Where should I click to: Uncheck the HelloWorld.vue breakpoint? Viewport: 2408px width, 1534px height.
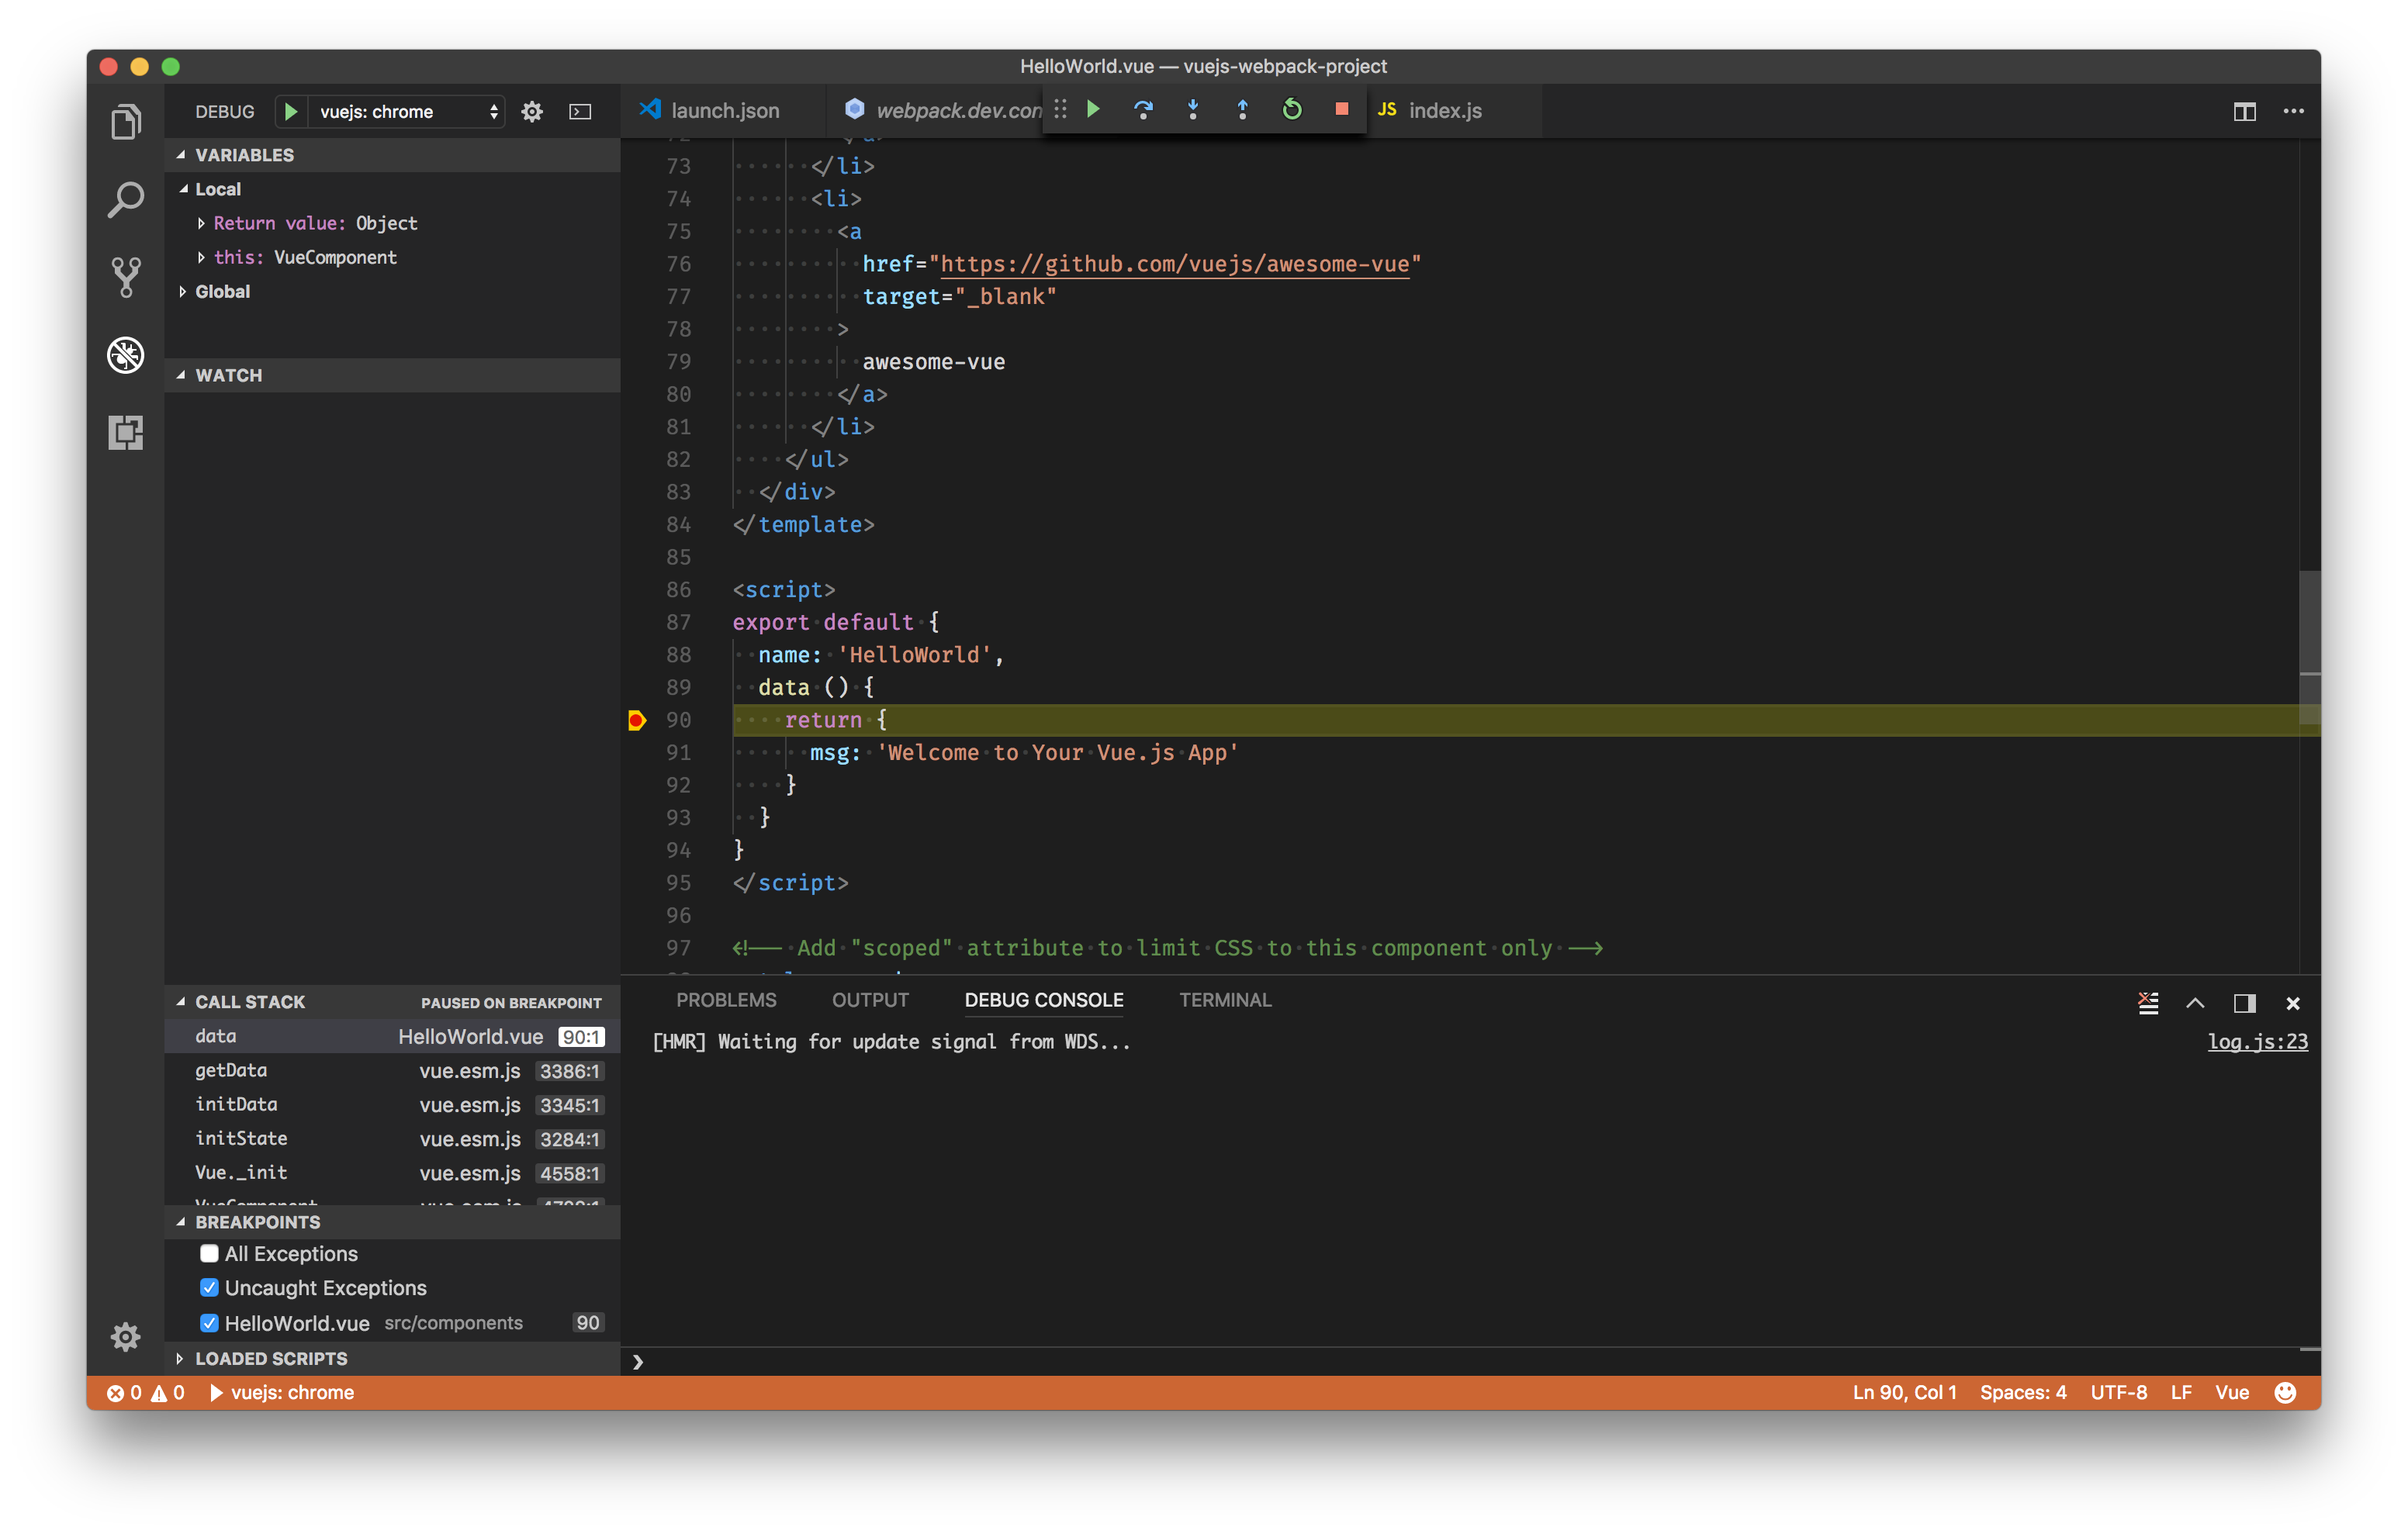208,1323
